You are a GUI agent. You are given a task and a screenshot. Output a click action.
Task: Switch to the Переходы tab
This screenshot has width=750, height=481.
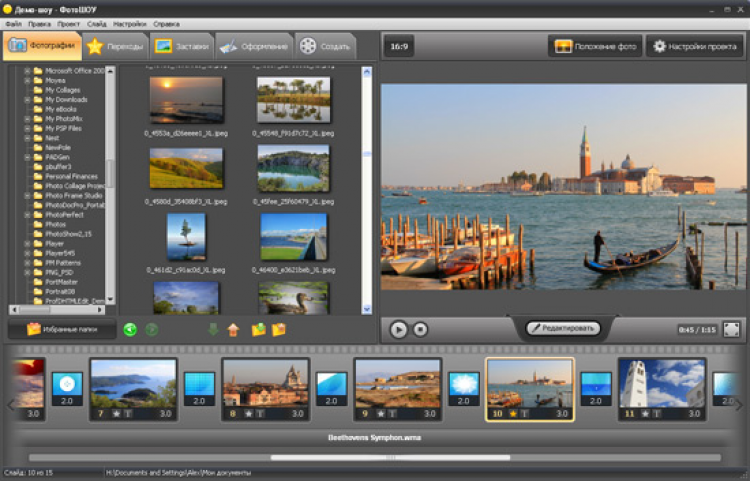click(x=115, y=46)
